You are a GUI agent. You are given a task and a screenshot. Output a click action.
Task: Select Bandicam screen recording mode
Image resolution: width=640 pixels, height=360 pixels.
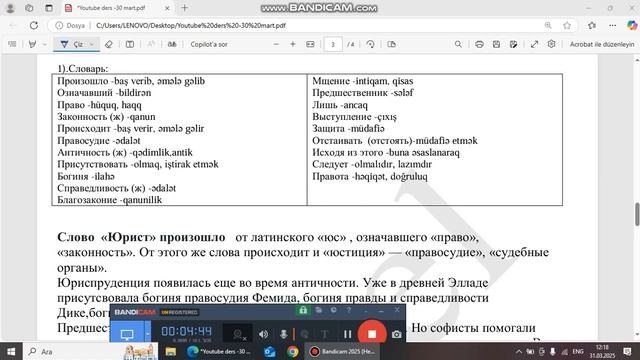tap(127, 334)
